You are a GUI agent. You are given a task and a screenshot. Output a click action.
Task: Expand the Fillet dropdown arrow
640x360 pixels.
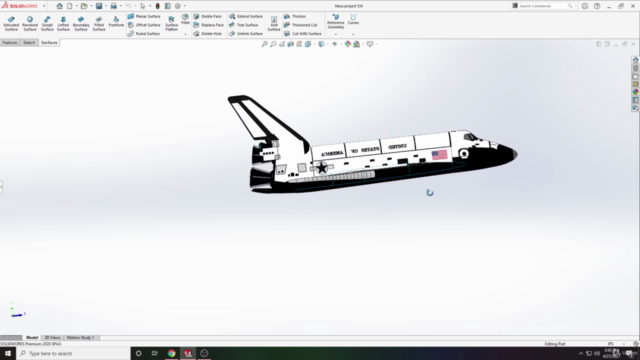[x=185, y=34]
